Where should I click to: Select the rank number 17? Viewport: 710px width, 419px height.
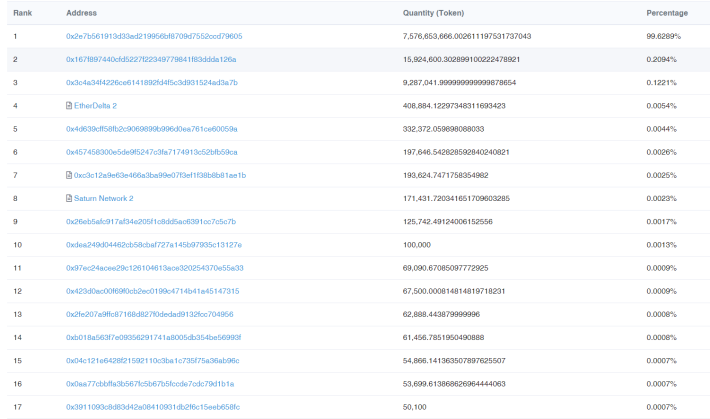(17, 407)
